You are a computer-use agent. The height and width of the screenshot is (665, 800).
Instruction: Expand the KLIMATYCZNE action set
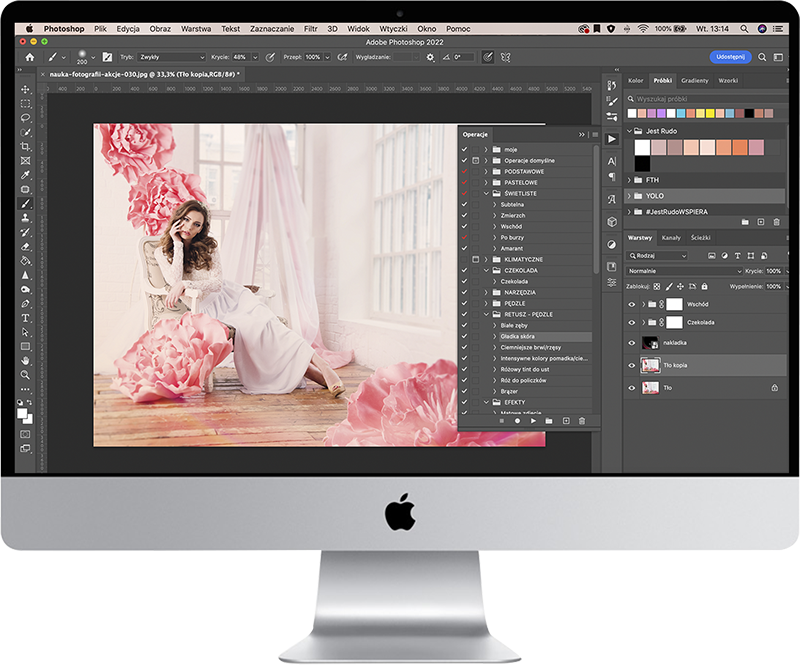[487, 259]
